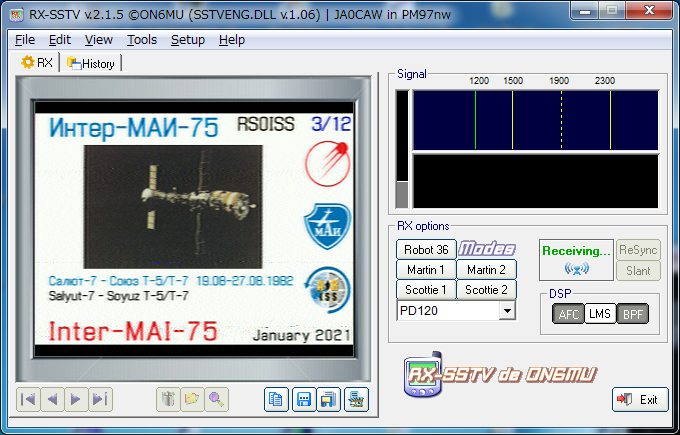This screenshot has height=435, width=680.
Task: Click the magnifying glass zoom icon
Action: coord(216,399)
